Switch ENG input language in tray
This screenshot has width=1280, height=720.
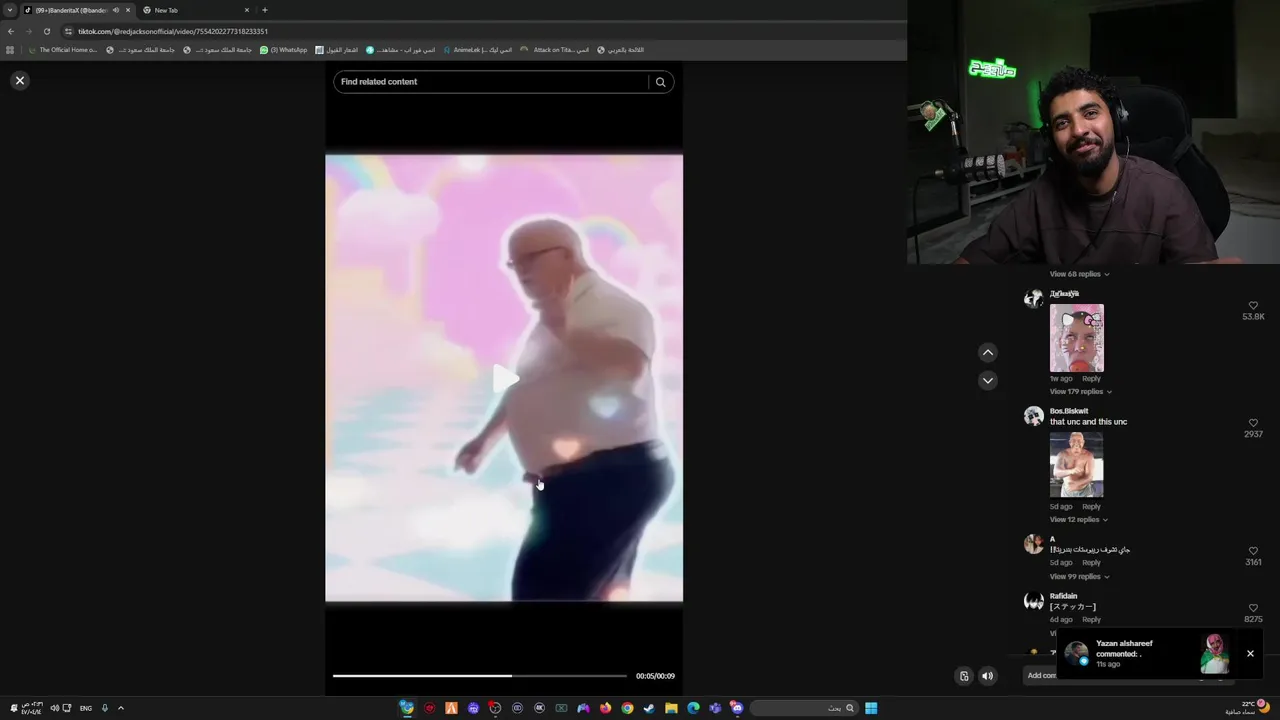pyautogui.click(x=86, y=708)
